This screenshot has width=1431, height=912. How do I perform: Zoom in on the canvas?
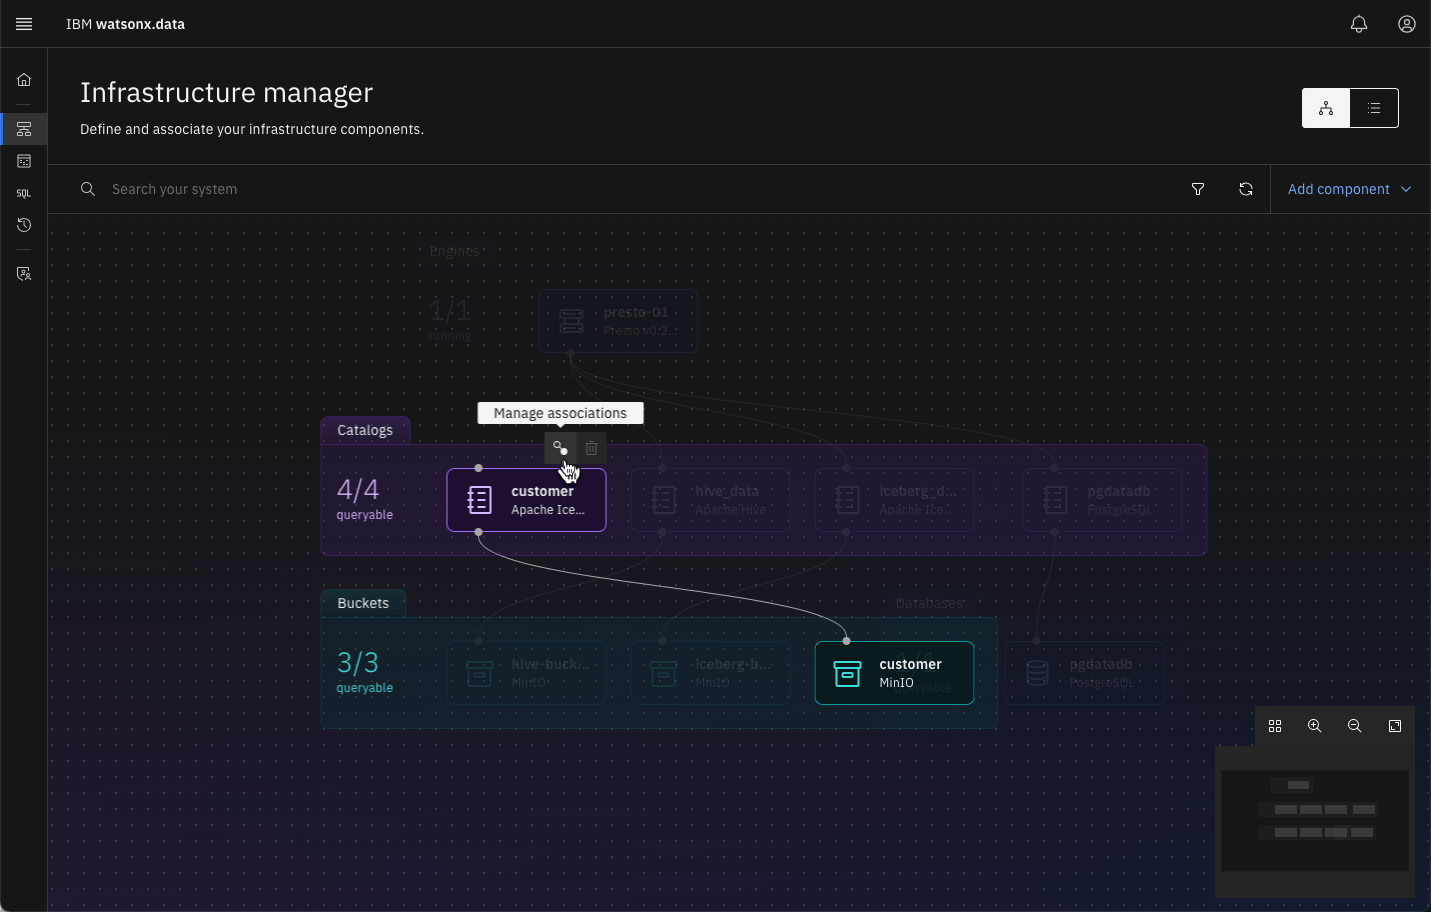[x=1315, y=726]
